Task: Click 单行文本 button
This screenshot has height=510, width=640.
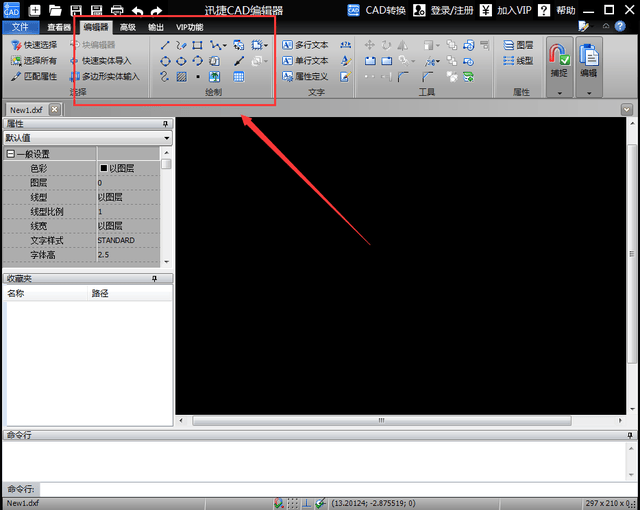Action: pyautogui.click(x=305, y=61)
